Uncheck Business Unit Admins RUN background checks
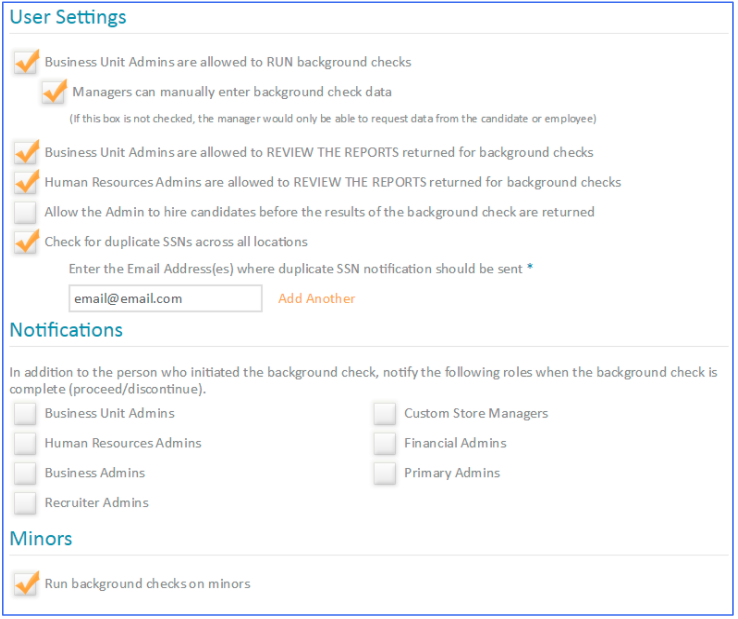The width and height of the screenshot is (738, 619). [x=25, y=63]
